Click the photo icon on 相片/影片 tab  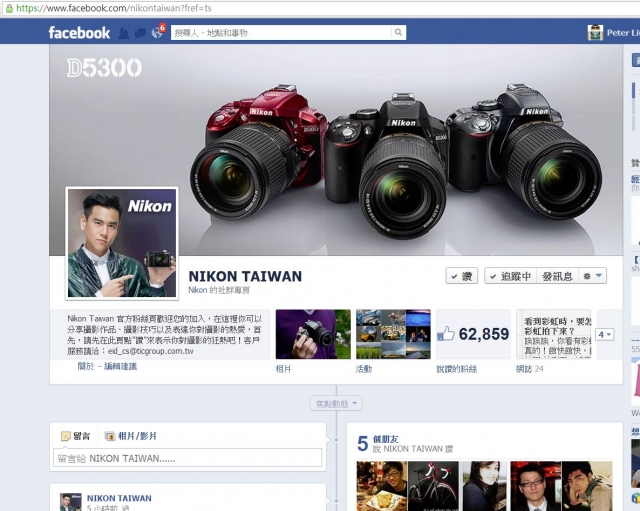tap(110, 436)
